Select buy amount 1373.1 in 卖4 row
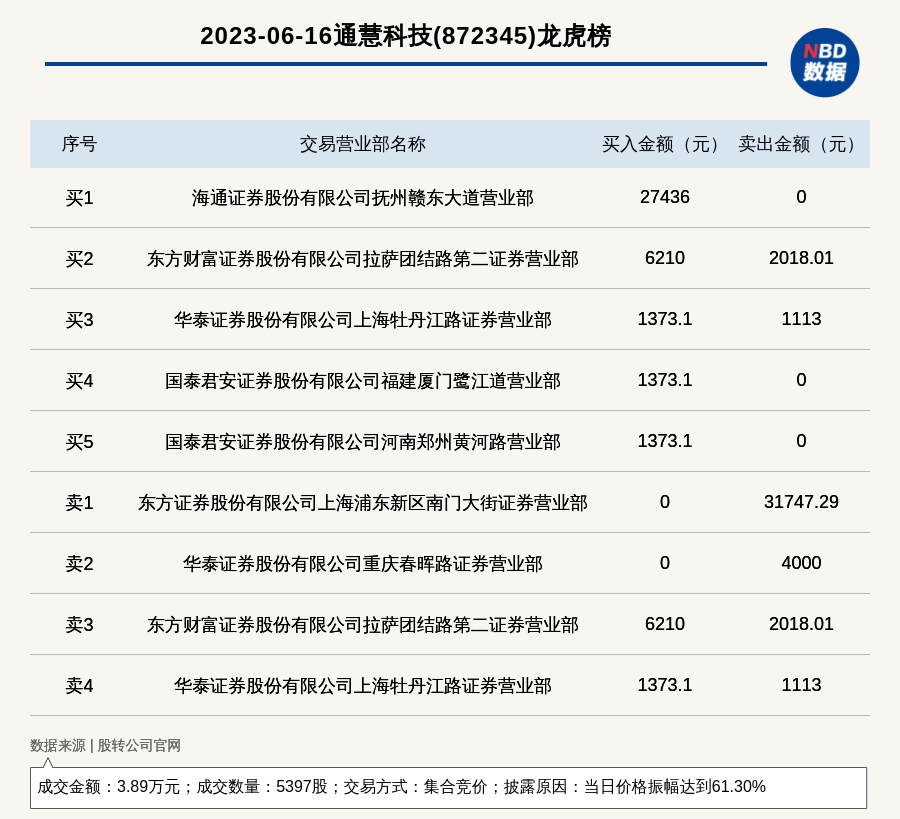900x819 pixels. point(665,684)
